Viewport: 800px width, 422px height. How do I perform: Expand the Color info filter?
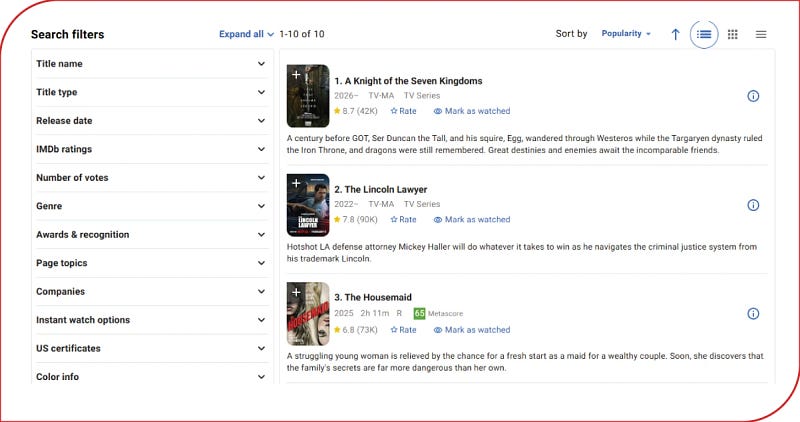click(x=151, y=377)
